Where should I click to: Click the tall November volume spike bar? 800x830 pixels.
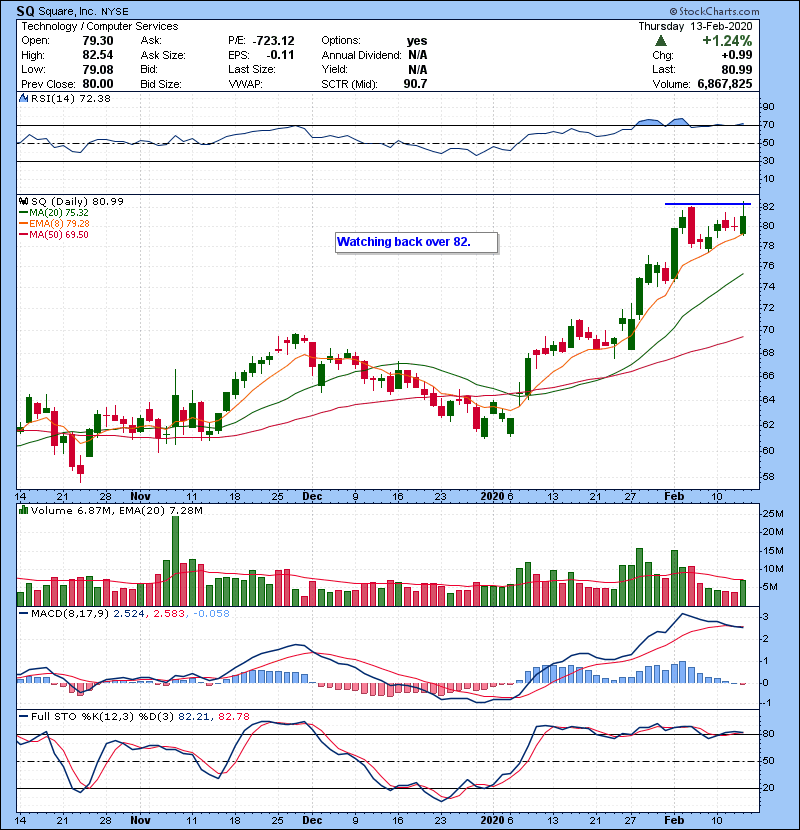click(175, 561)
